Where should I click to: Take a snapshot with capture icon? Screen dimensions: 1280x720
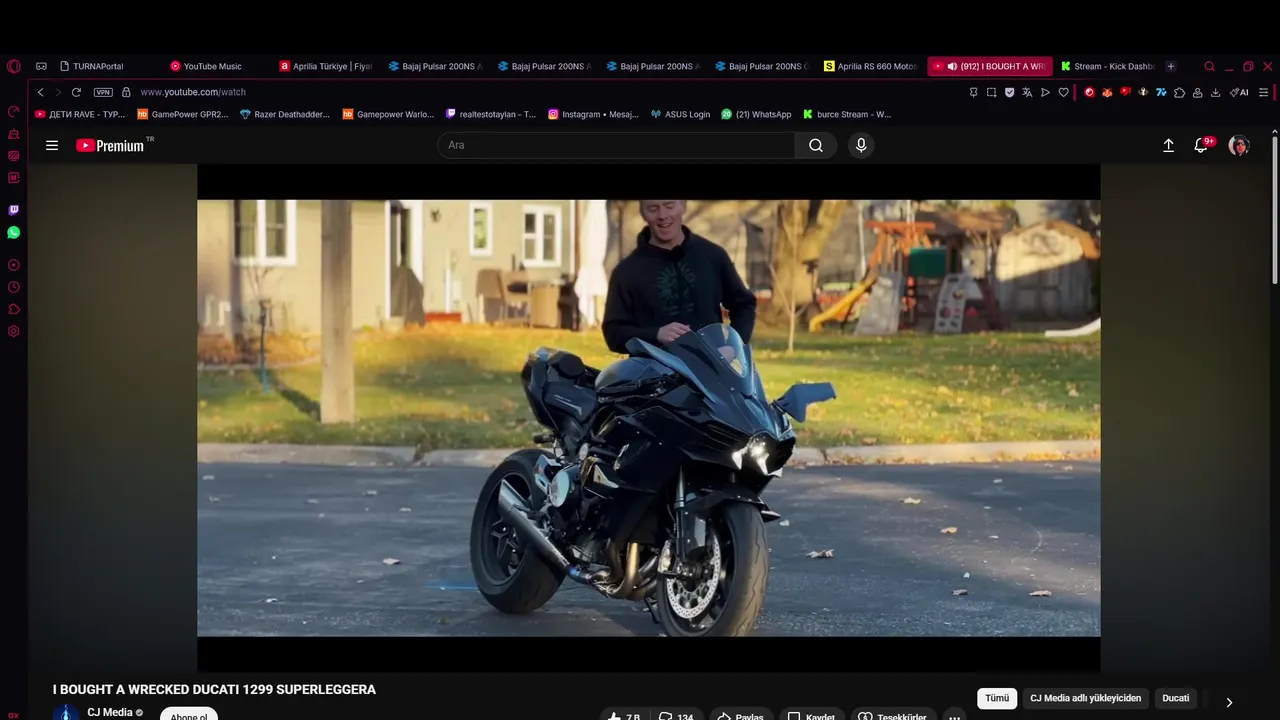pyautogui.click(x=991, y=92)
